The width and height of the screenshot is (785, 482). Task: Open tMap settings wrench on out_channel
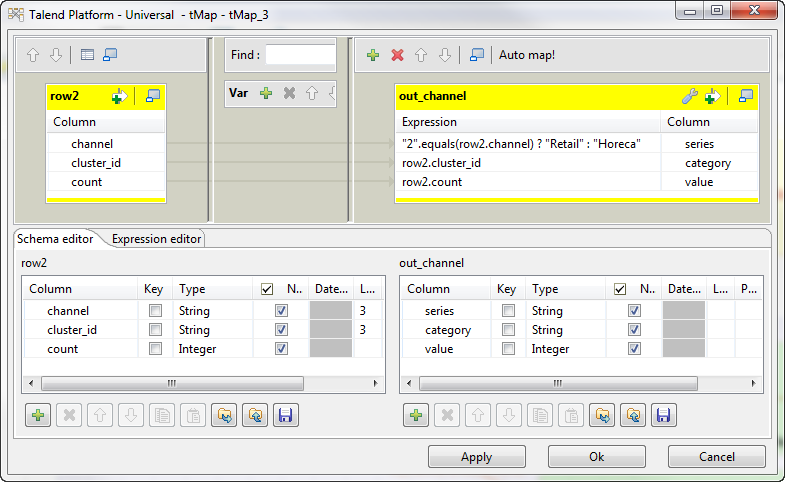click(x=690, y=96)
